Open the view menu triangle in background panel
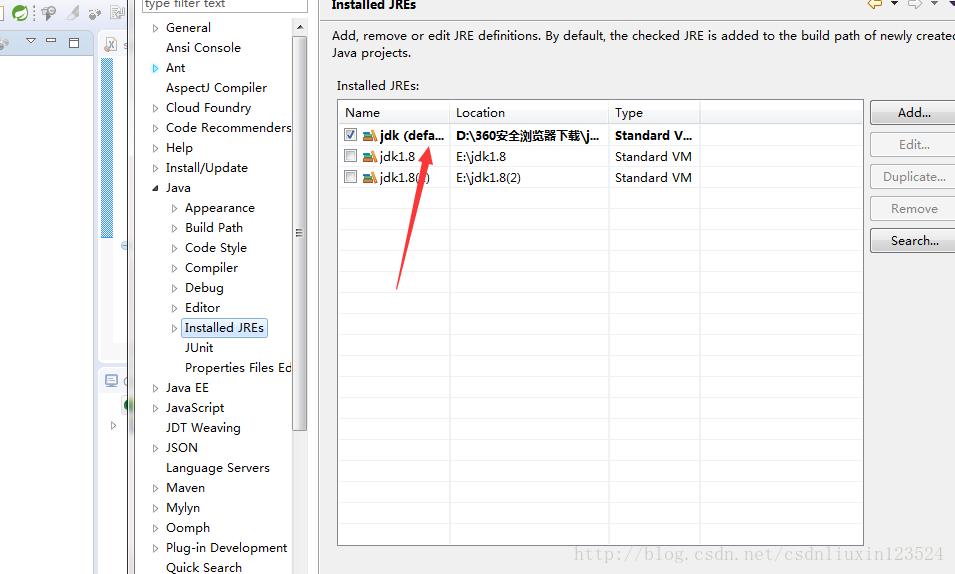The width and height of the screenshot is (955, 574). point(31,41)
